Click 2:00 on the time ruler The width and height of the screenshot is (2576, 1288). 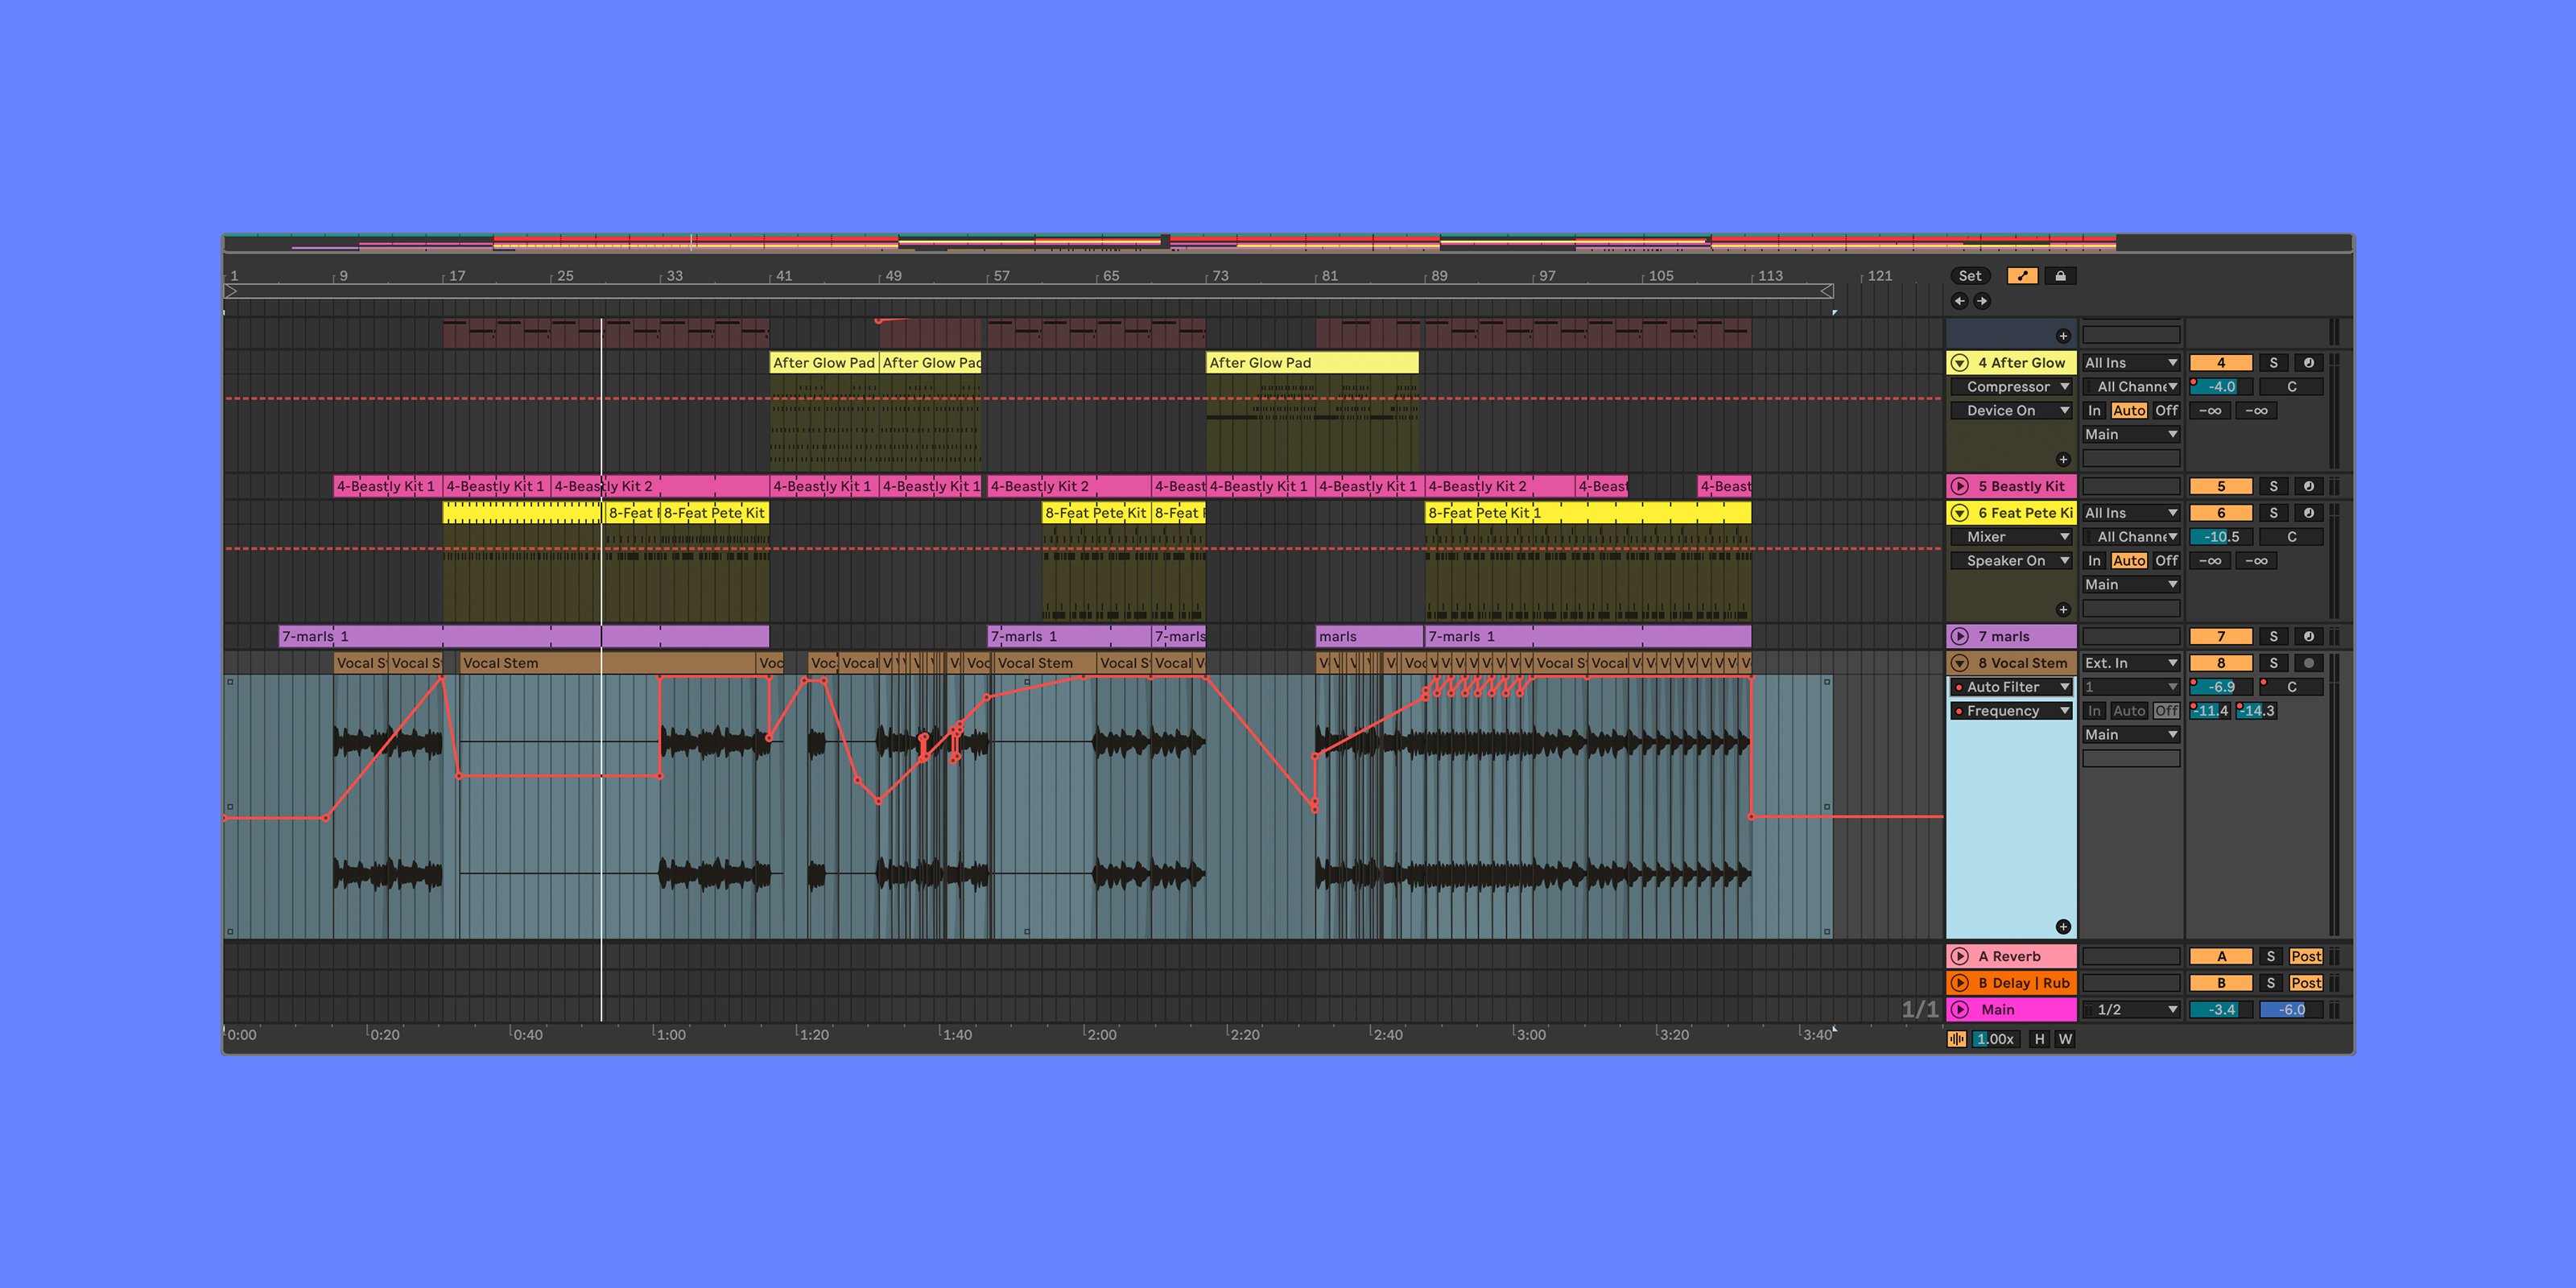[x=1101, y=1035]
